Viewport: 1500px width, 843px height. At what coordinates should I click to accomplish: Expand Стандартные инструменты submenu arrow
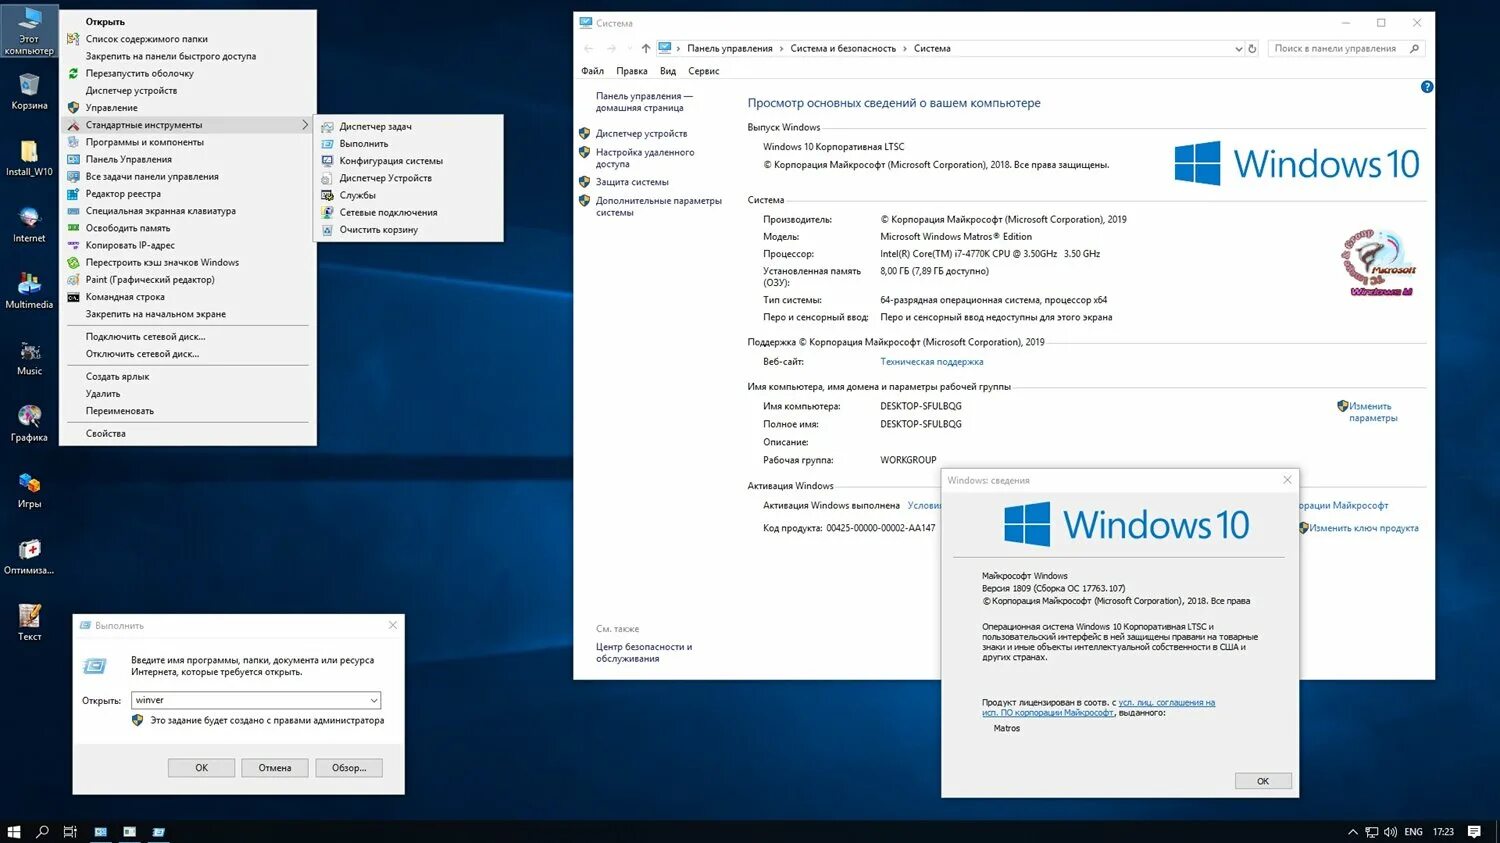pyautogui.click(x=305, y=125)
